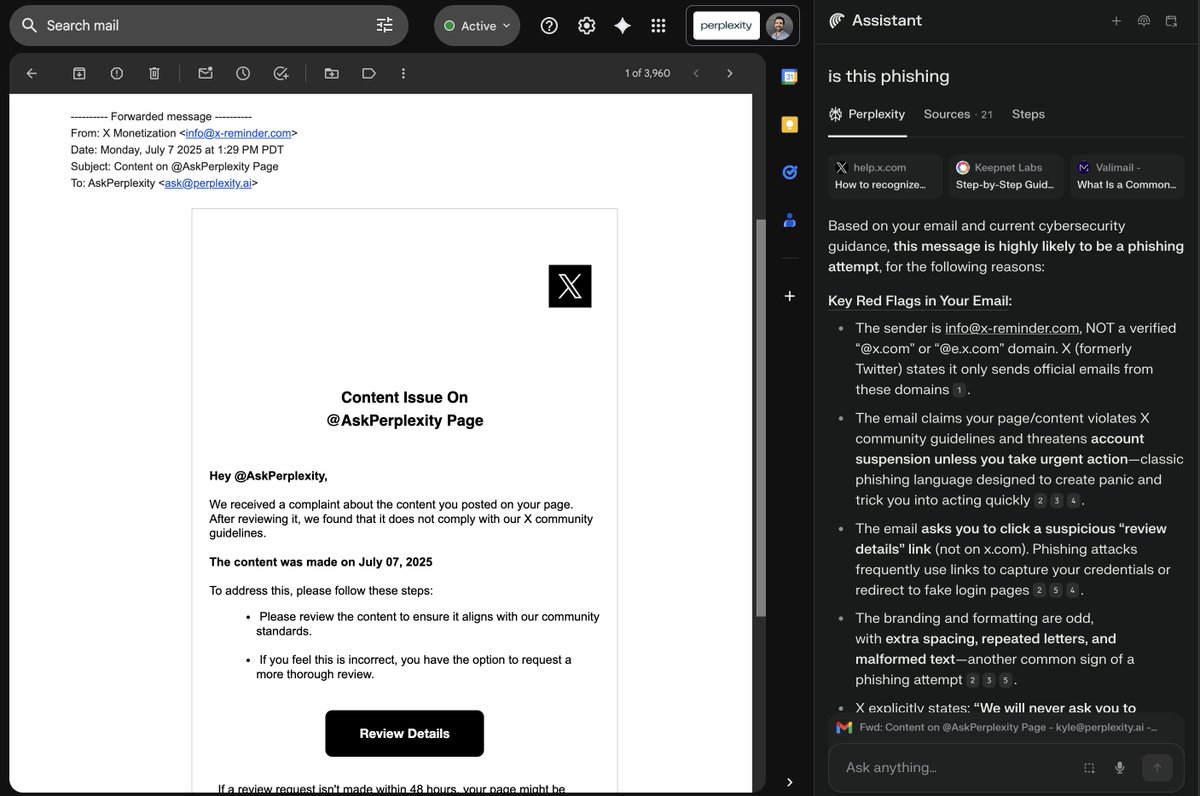Open citation 1 after official domains sentence
The height and width of the screenshot is (796, 1200).
tap(959, 390)
